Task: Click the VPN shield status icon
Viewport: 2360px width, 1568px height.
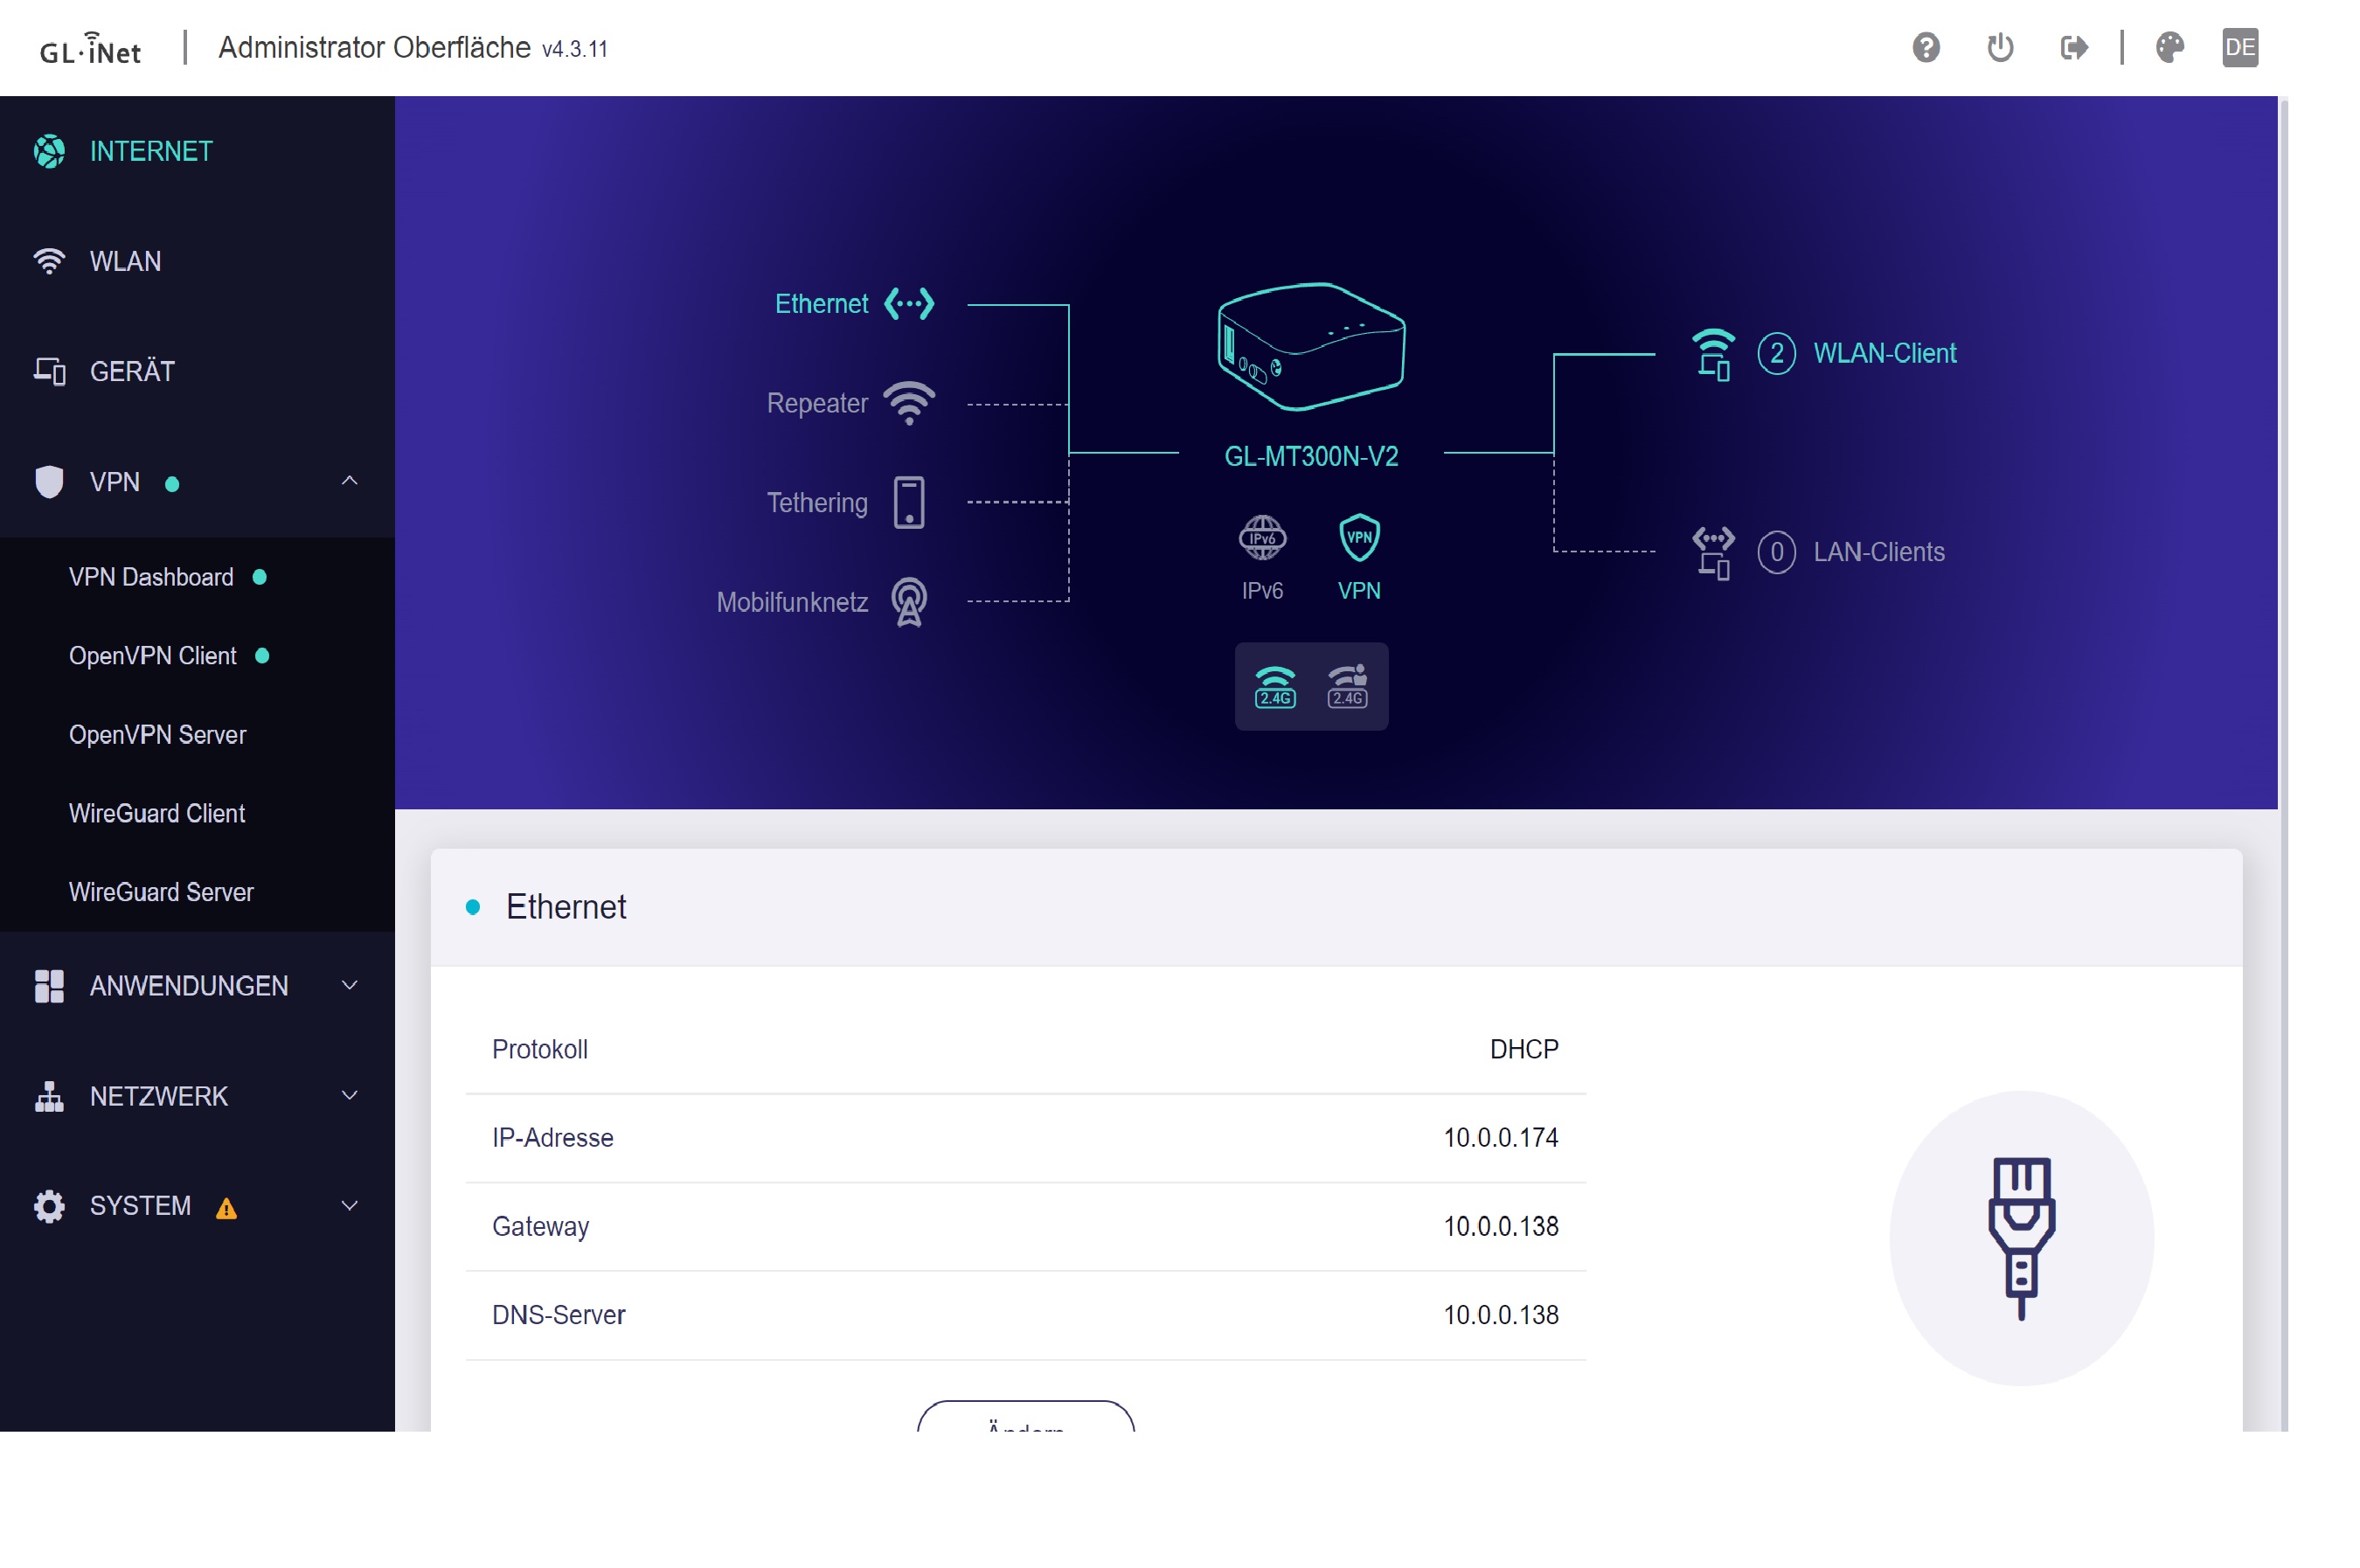Action: 1358,538
